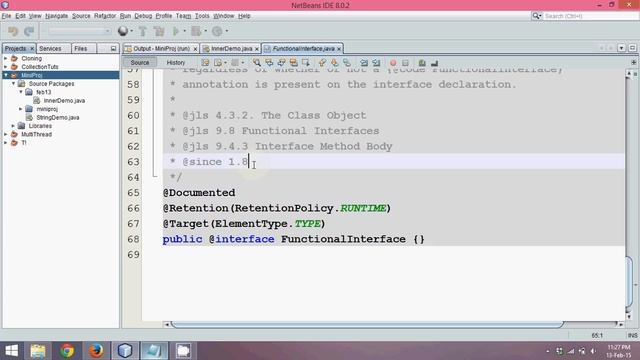Toggle the Rectangular Selection icon
Screen dimensions: 640x360
point(306,63)
